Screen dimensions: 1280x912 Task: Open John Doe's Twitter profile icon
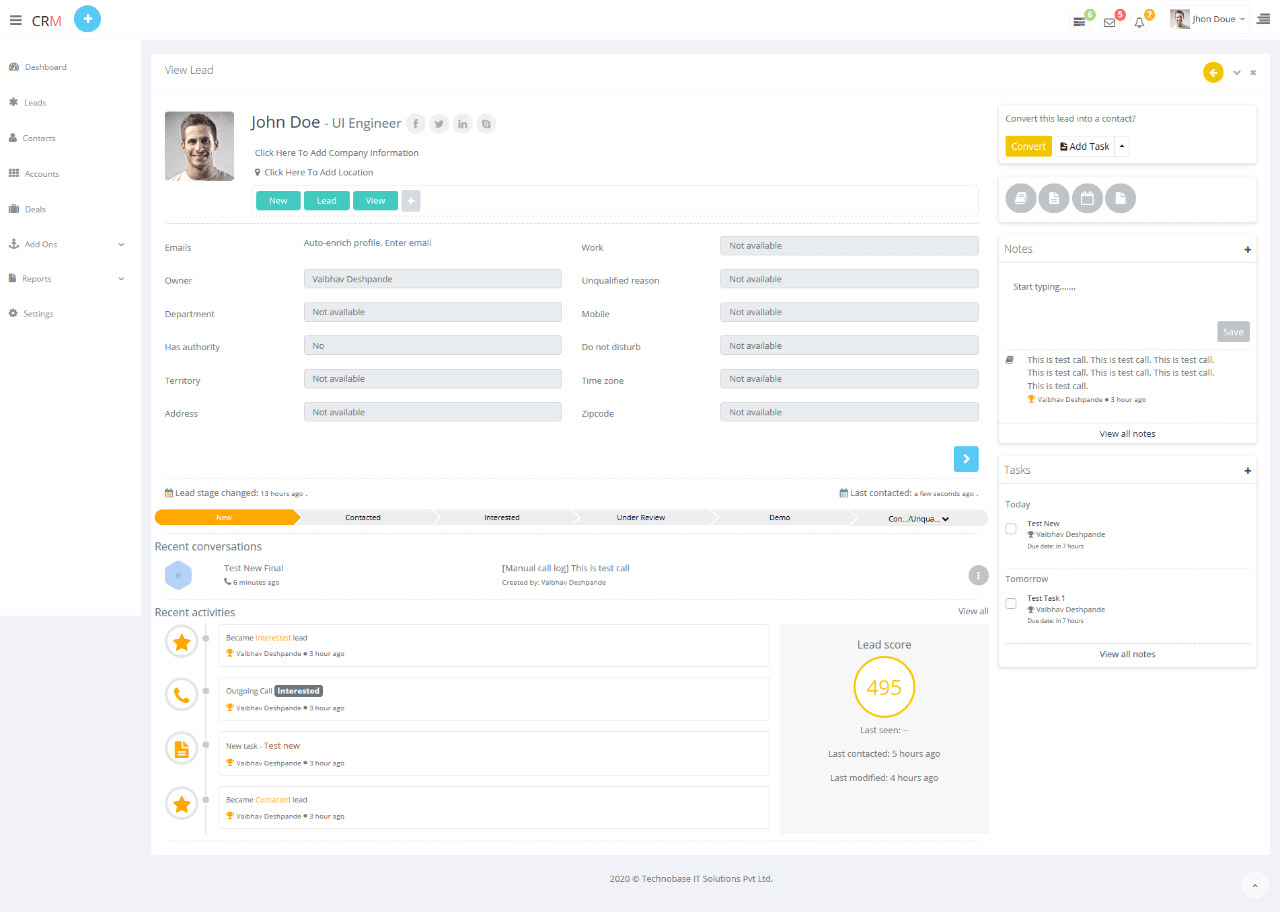(439, 124)
